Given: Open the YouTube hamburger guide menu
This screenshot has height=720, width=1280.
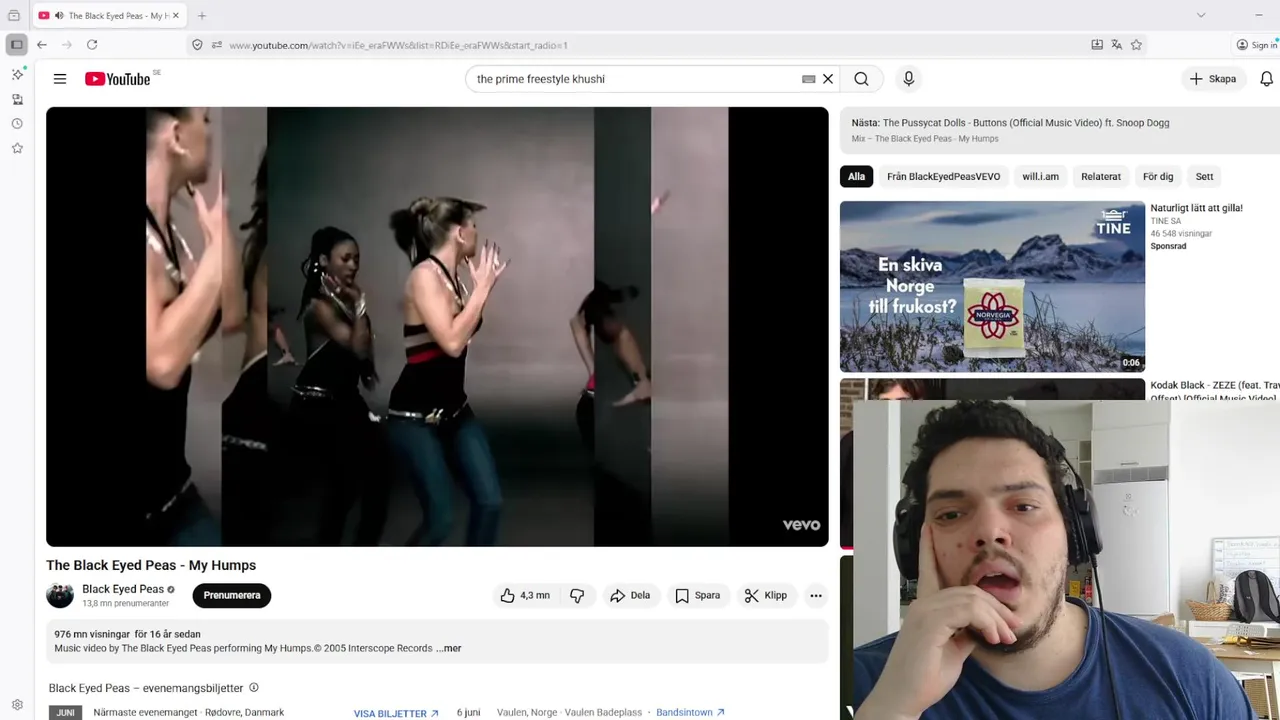Looking at the screenshot, I should tap(60, 79).
